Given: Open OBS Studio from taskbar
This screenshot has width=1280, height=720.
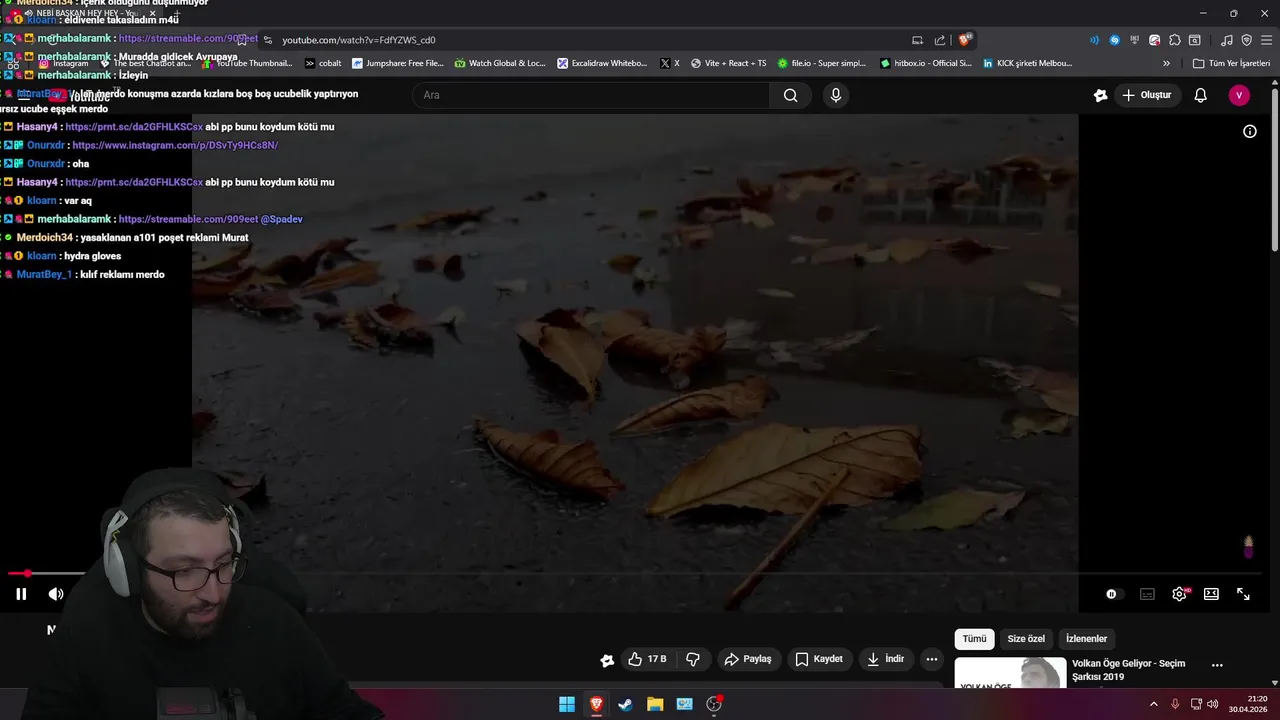Looking at the screenshot, I should [714, 704].
